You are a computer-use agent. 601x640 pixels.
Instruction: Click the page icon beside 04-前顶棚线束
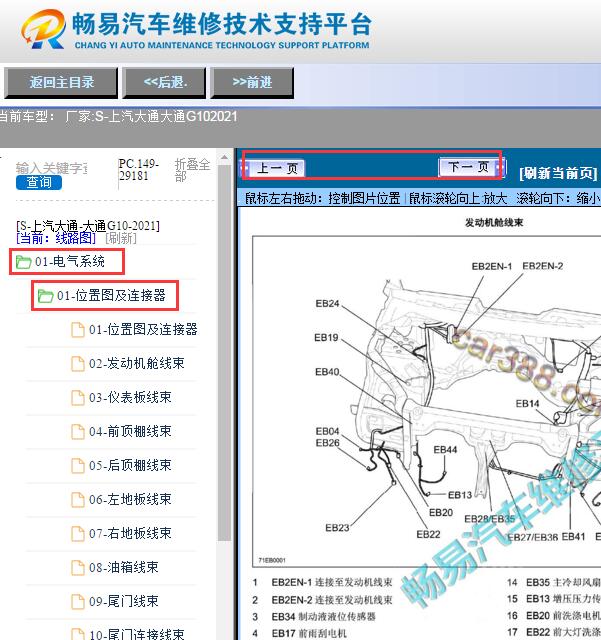click(x=78, y=431)
